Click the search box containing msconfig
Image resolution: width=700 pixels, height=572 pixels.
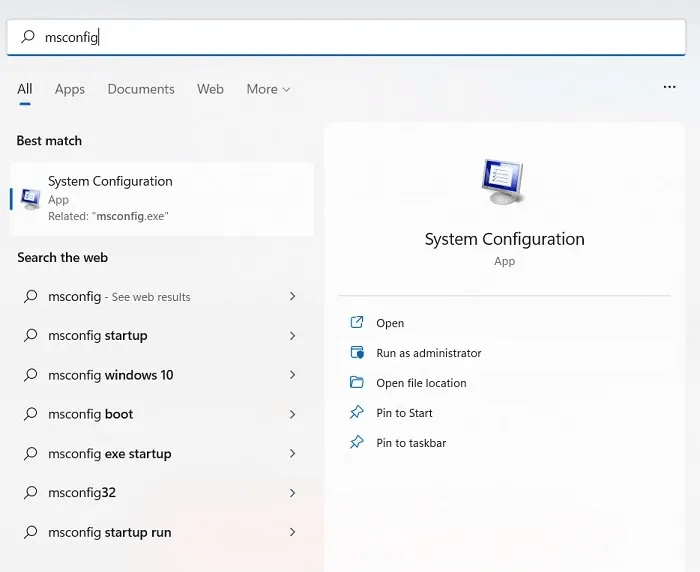coord(350,37)
